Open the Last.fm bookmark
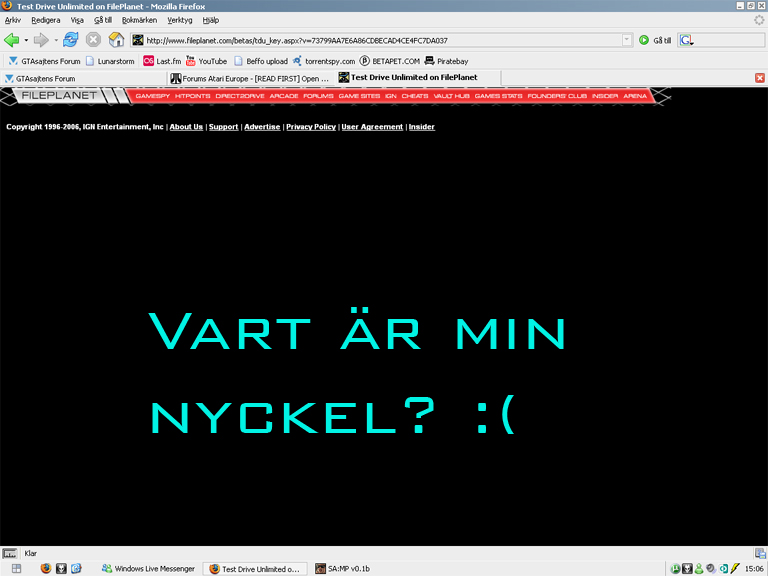 coord(162,61)
